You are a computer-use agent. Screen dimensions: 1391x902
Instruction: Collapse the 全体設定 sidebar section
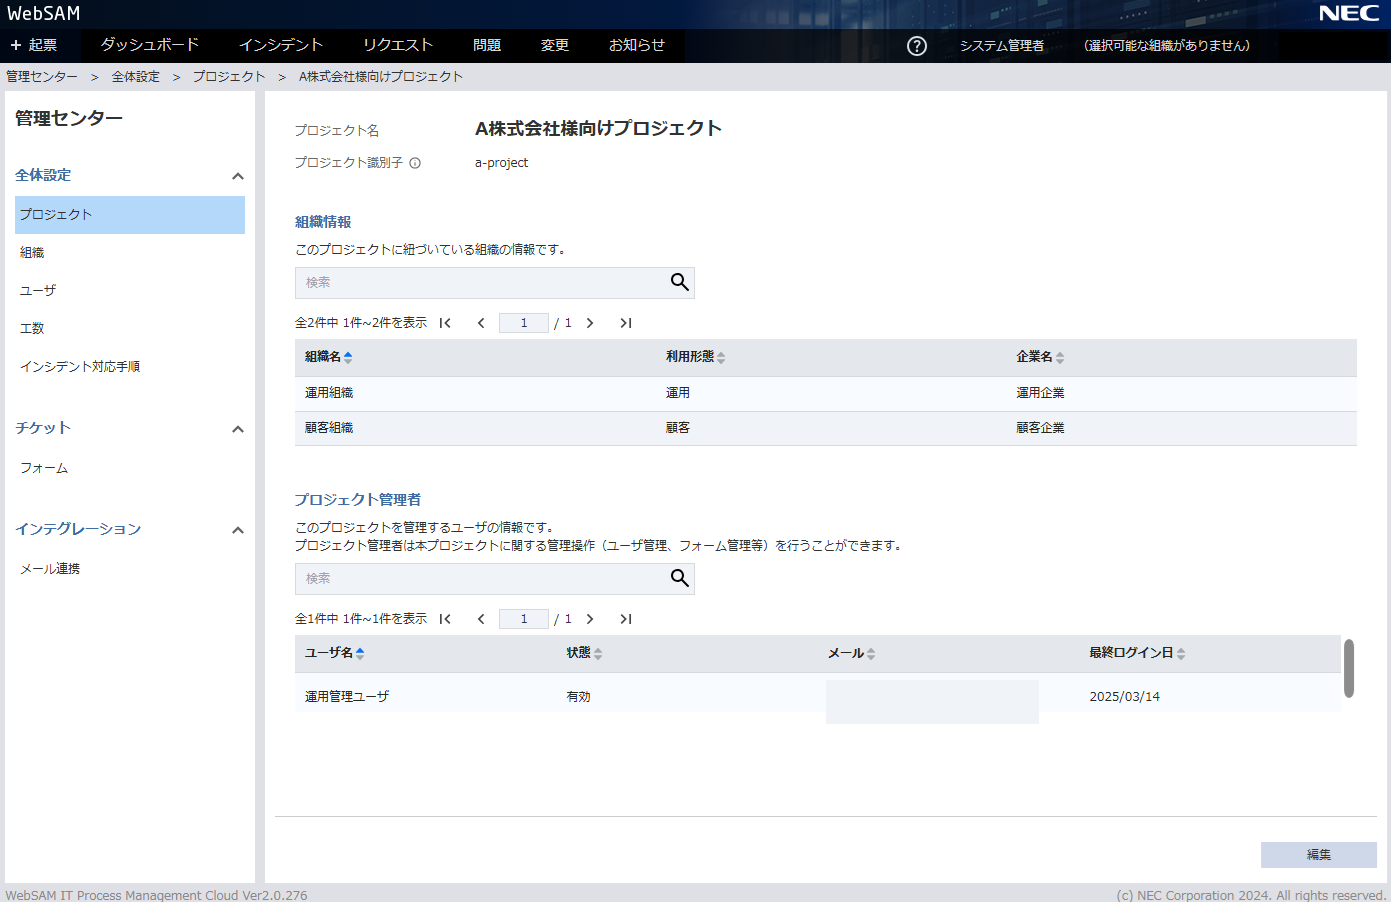(237, 176)
